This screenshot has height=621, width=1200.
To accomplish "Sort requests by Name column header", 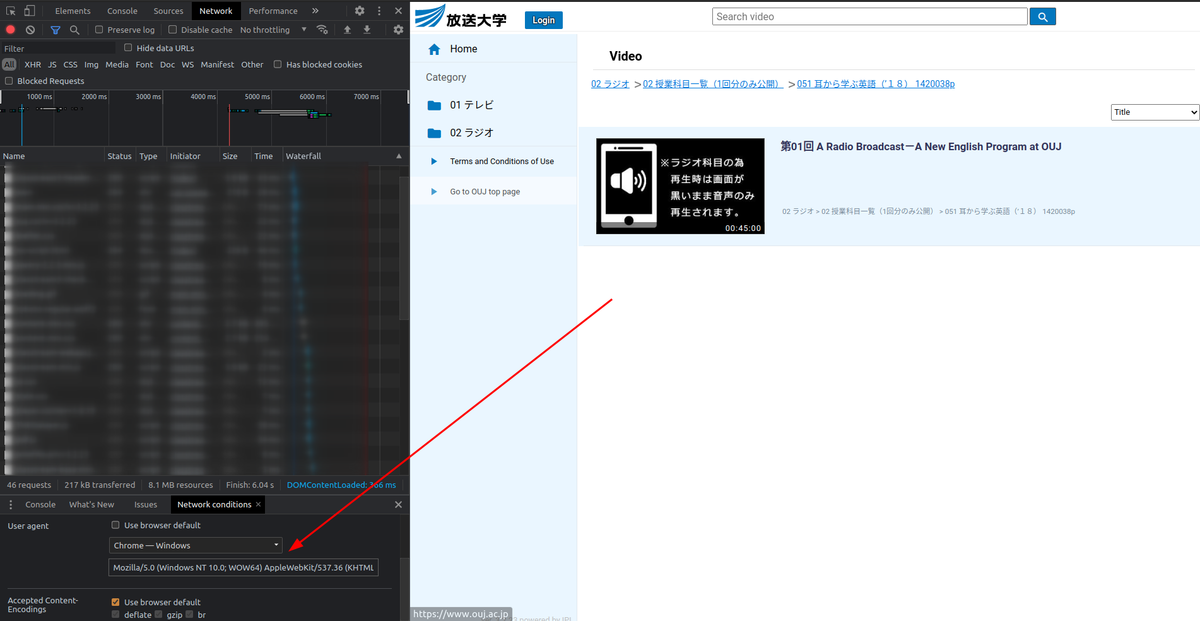I will (52, 156).
